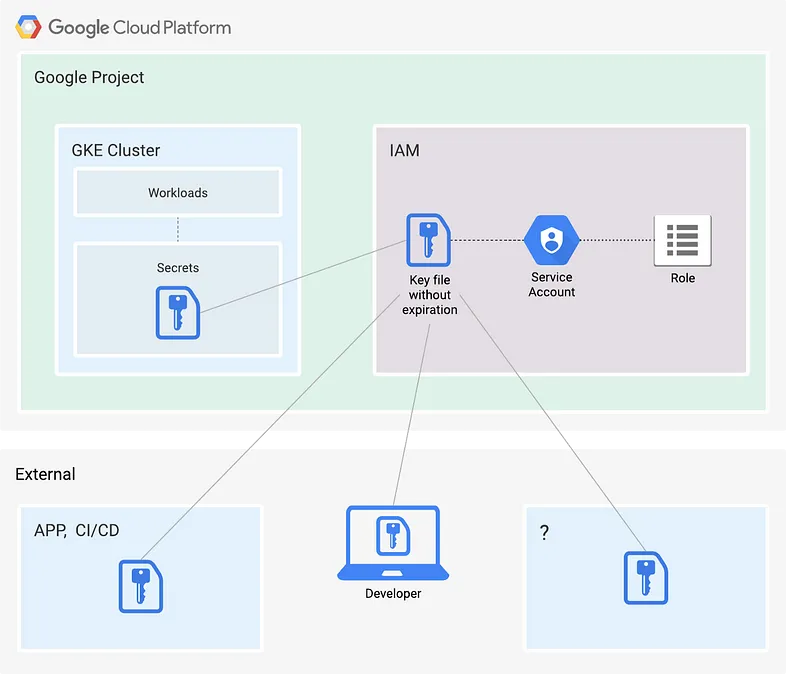Select the question mark label

pyautogui.click(x=544, y=532)
